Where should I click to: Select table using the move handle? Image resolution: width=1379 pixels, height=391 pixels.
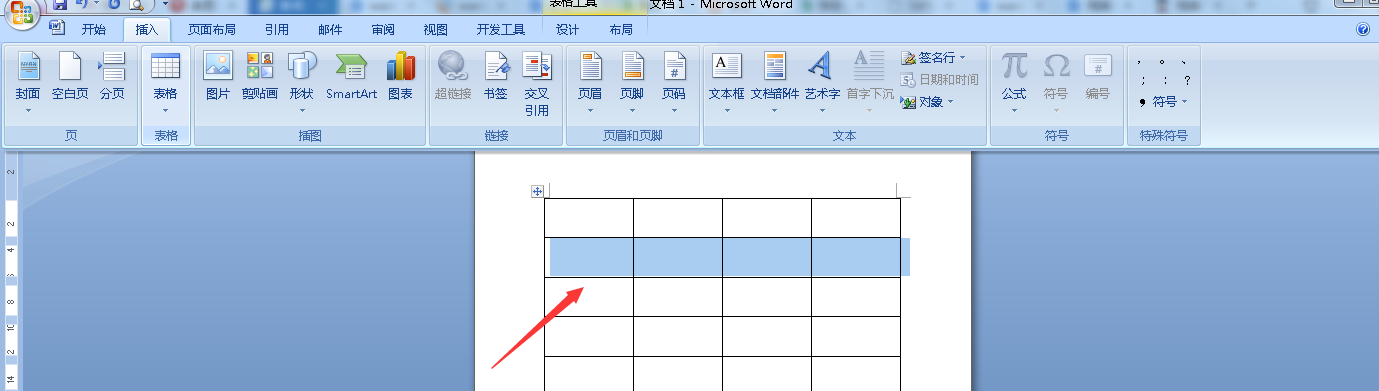coord(537,191)
